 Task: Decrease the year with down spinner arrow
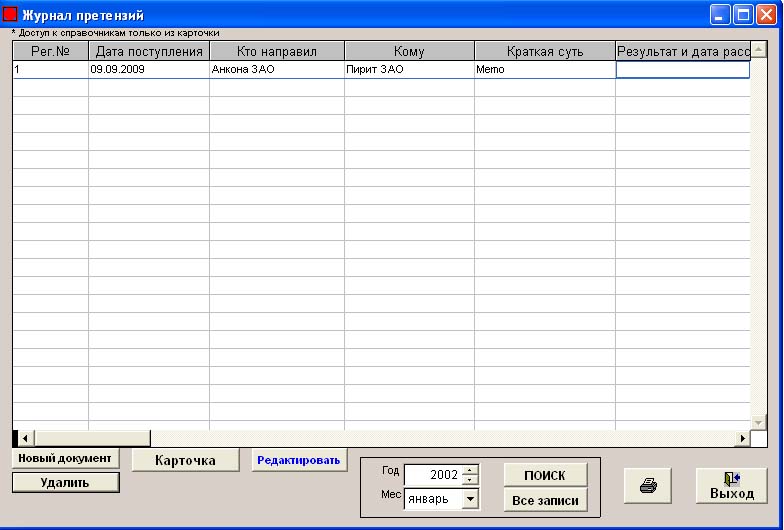[471, 480]
